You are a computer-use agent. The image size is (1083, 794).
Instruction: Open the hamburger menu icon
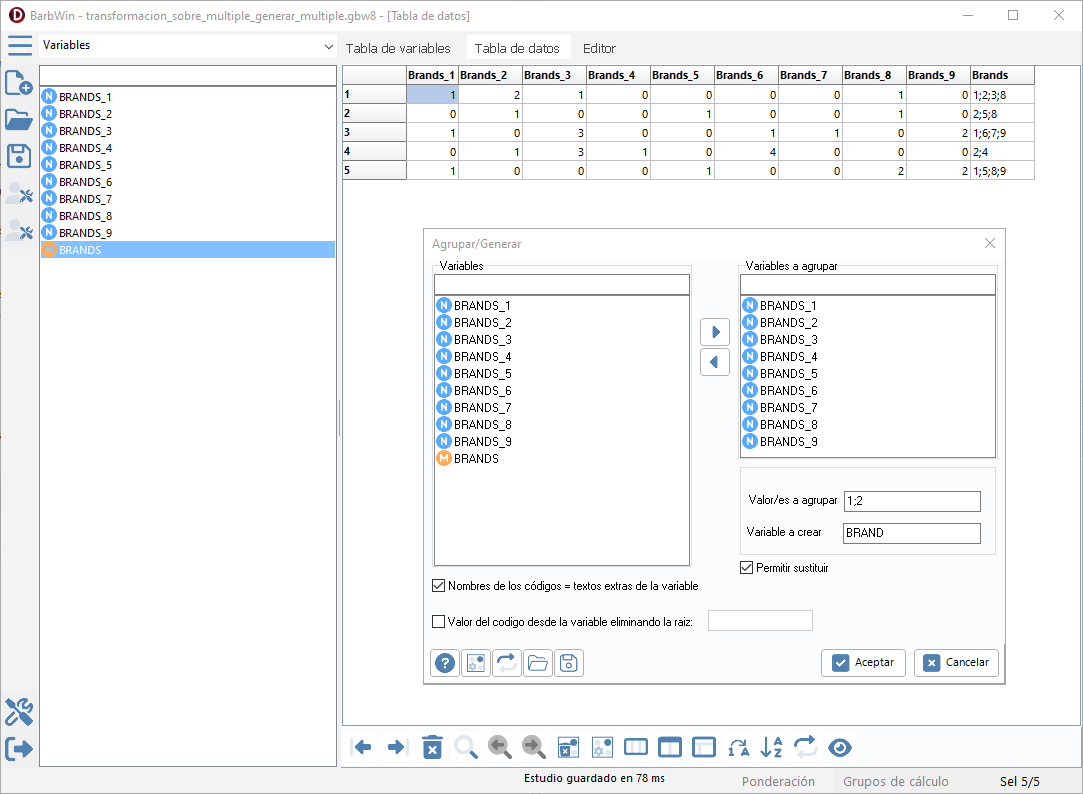pos(20,46)
